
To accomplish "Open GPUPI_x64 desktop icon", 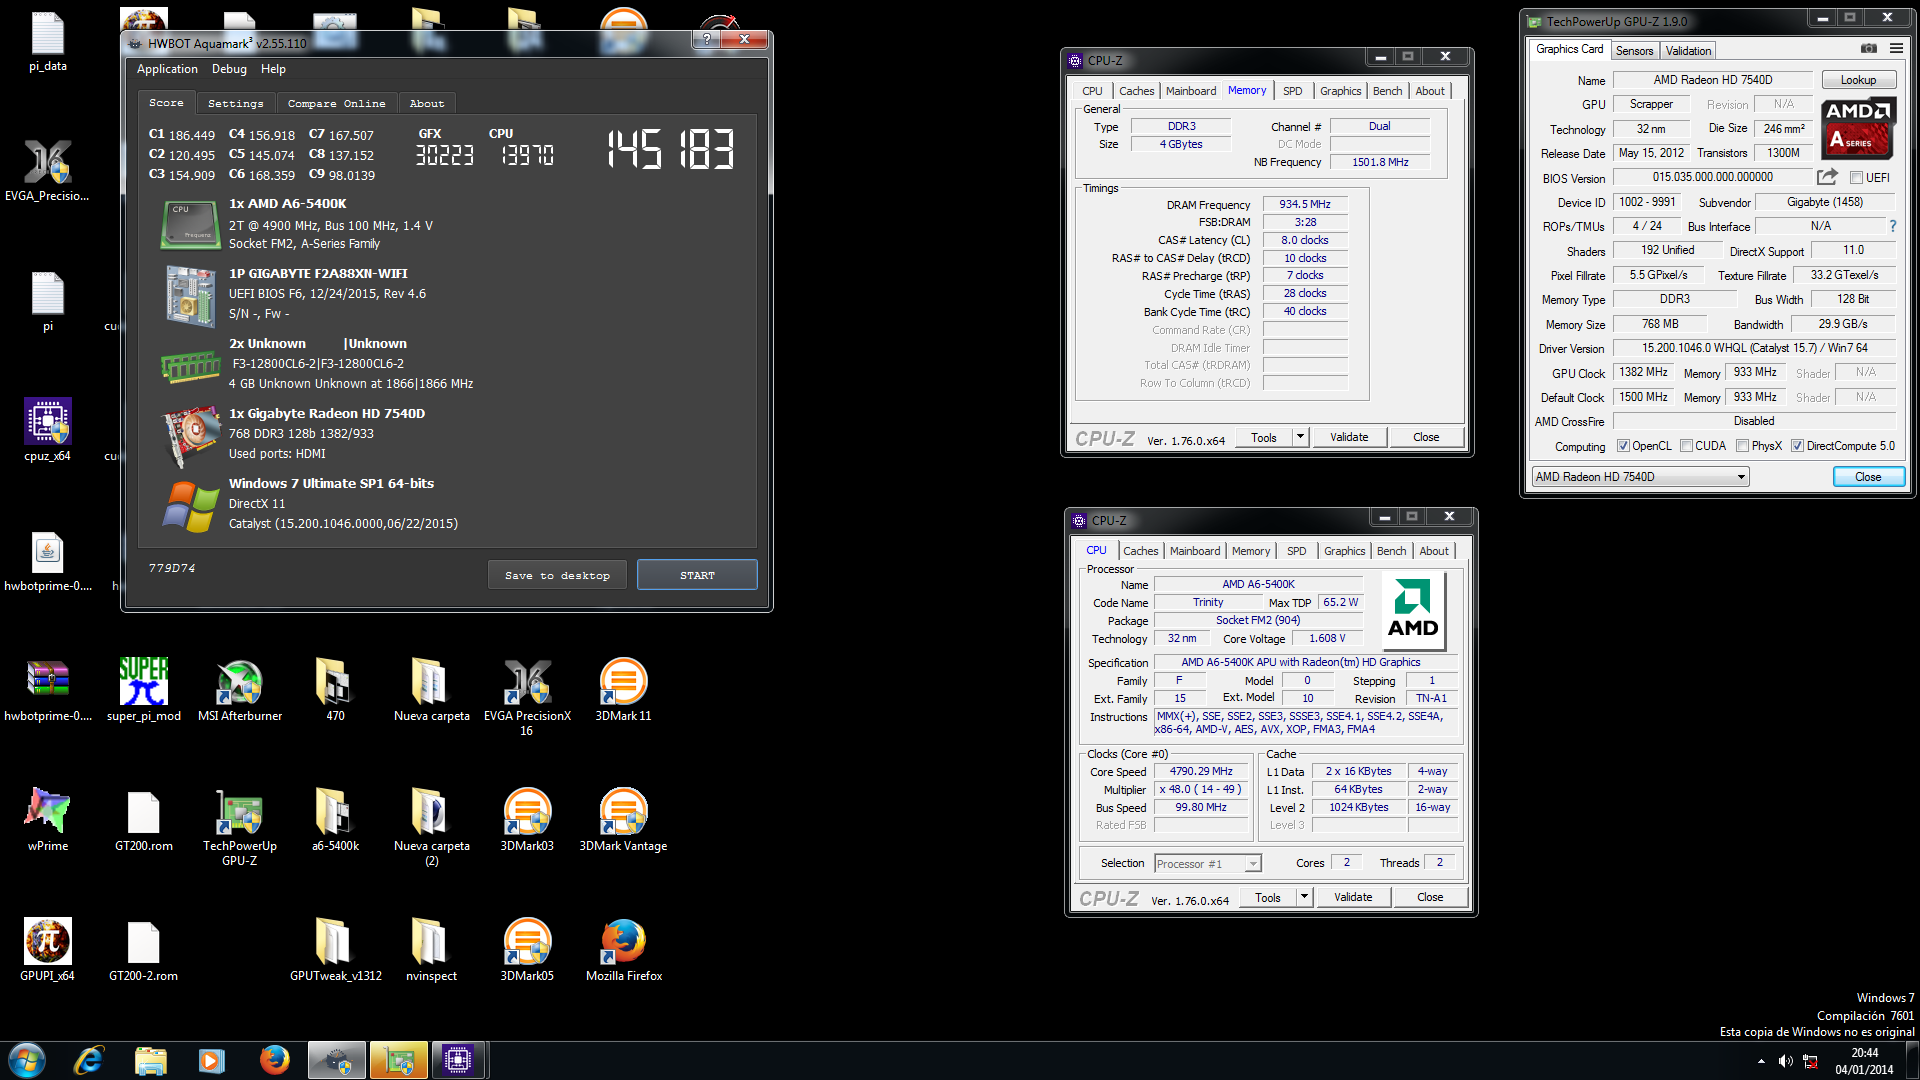I will [x=48, y=950].
